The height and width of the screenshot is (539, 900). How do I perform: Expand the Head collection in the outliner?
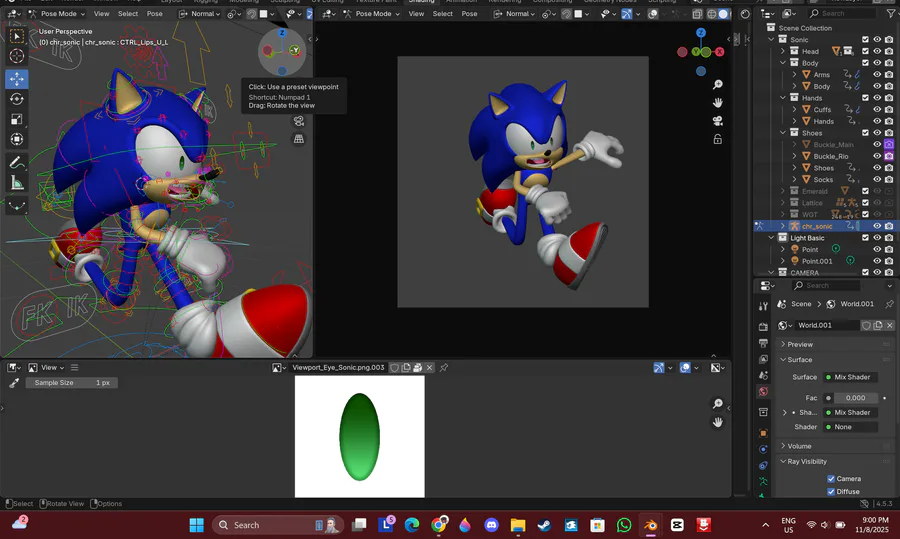tap(782, 51)
